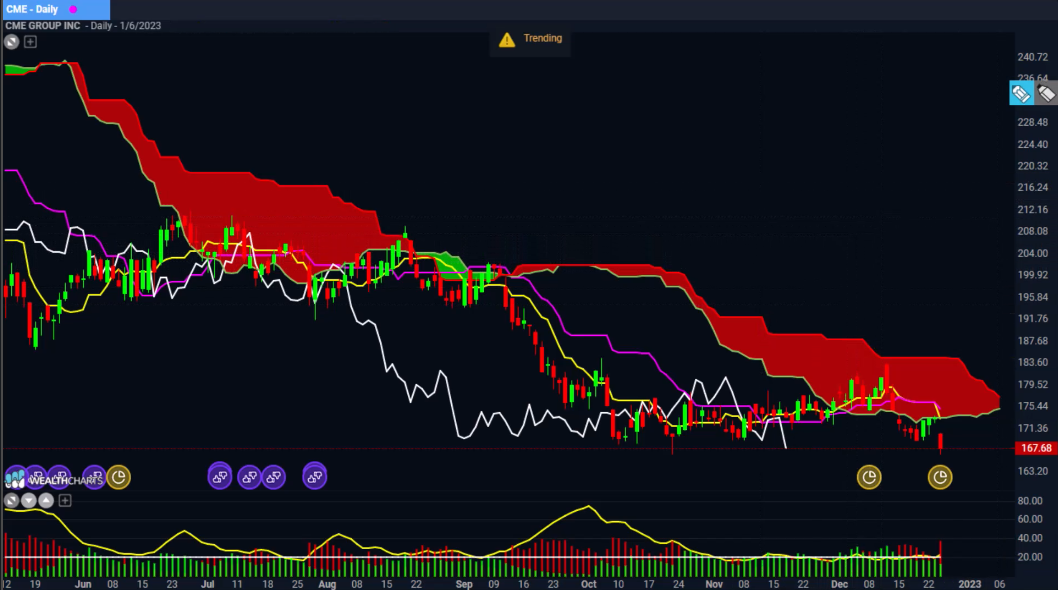
Task: Click the 80.00 indicator axis label
Action: (x=1030, y=501)
